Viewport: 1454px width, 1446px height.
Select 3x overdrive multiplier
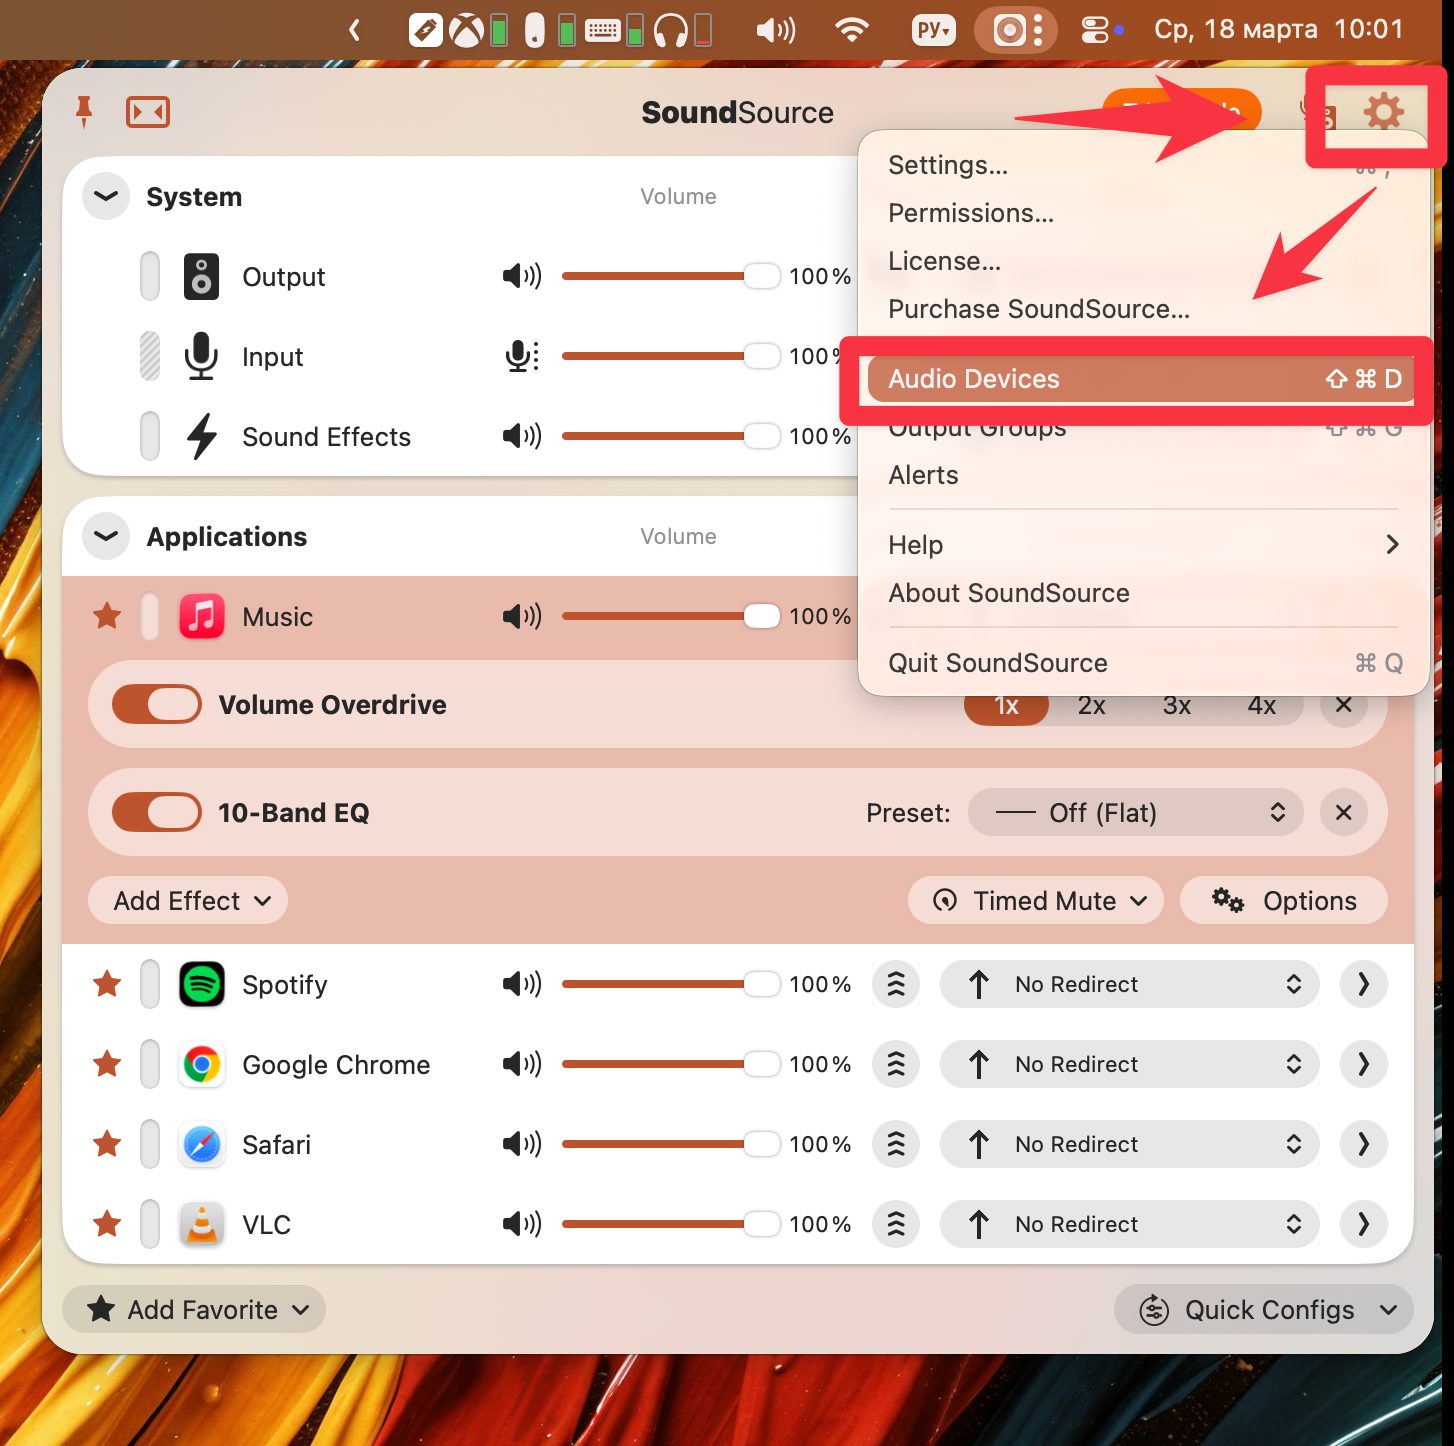click(1177, 706)
